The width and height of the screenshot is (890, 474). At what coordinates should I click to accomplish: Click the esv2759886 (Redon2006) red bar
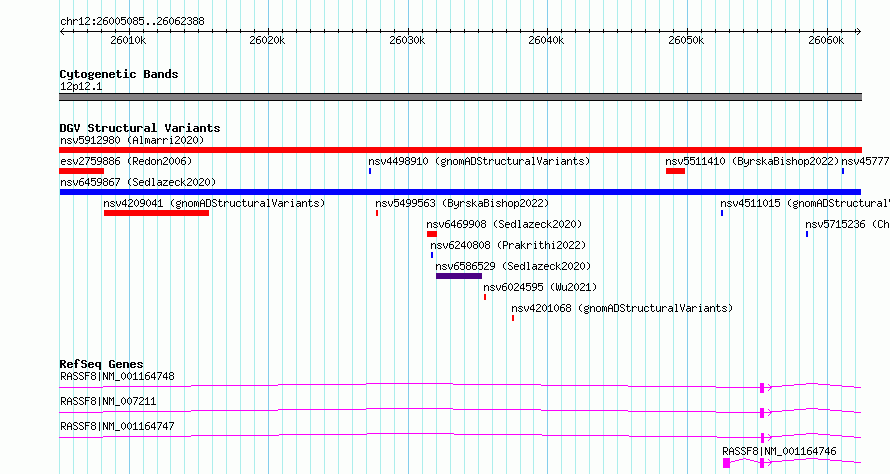(x=81, y=171)
